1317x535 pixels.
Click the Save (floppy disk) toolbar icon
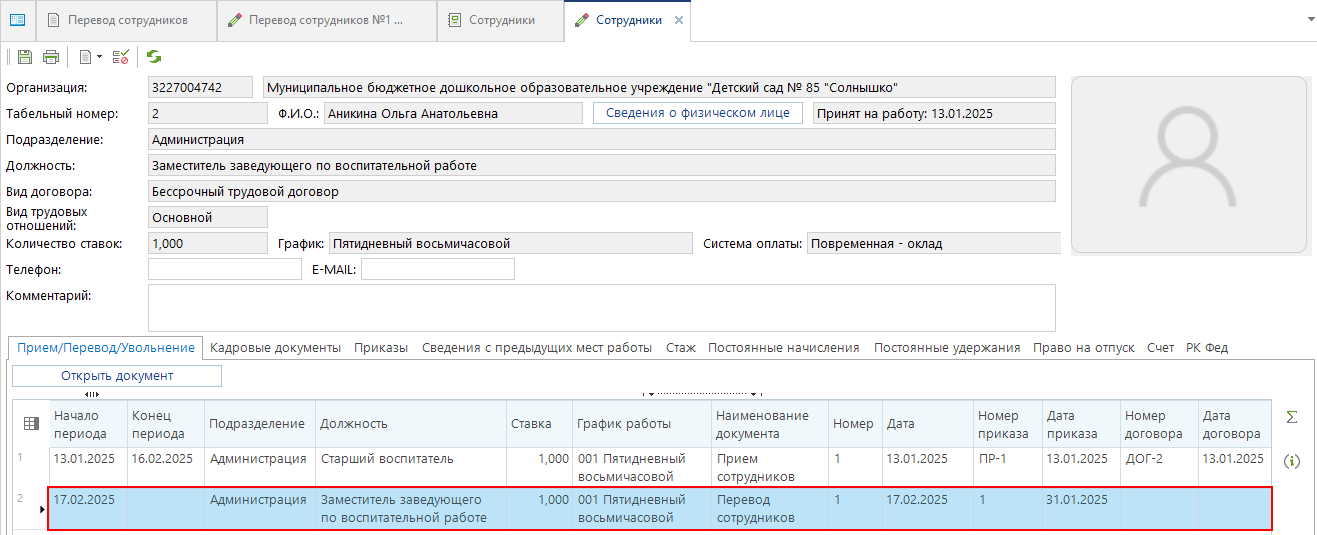(25, 57)
